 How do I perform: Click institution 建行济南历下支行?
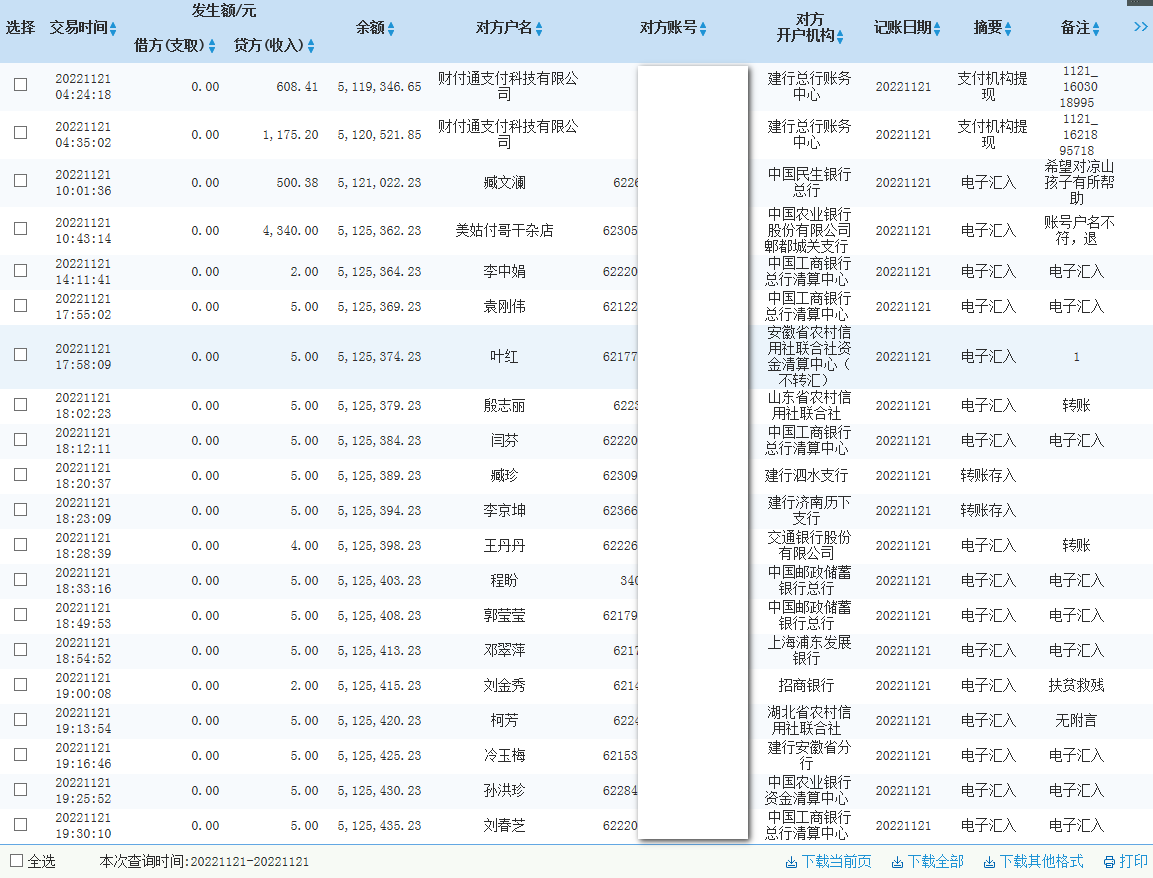[809, 510]
